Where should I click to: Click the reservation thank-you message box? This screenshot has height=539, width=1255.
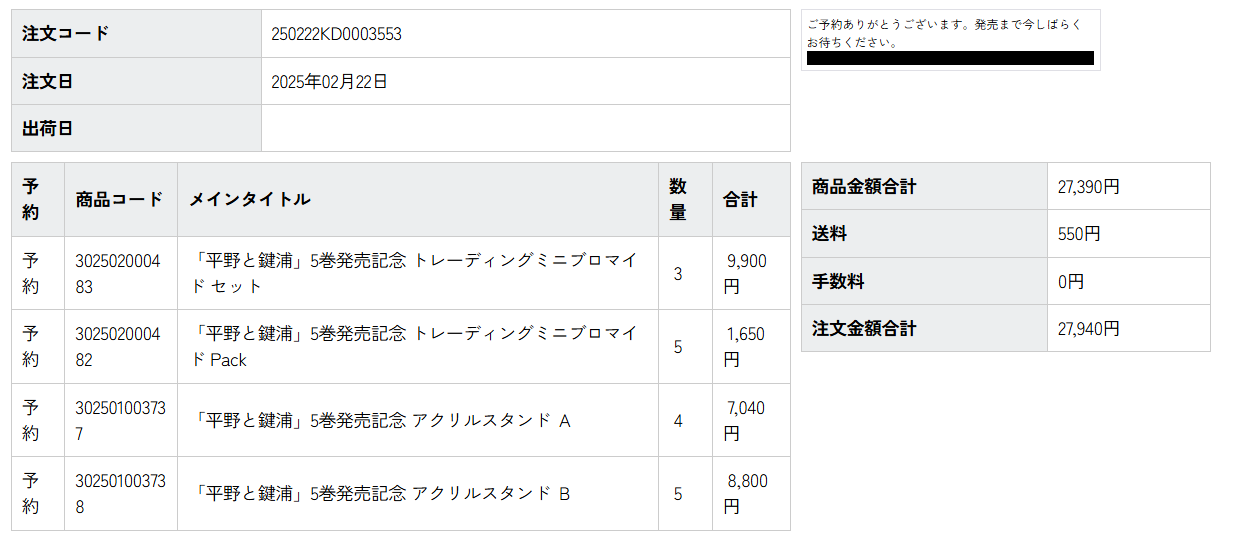pos(950,40)
